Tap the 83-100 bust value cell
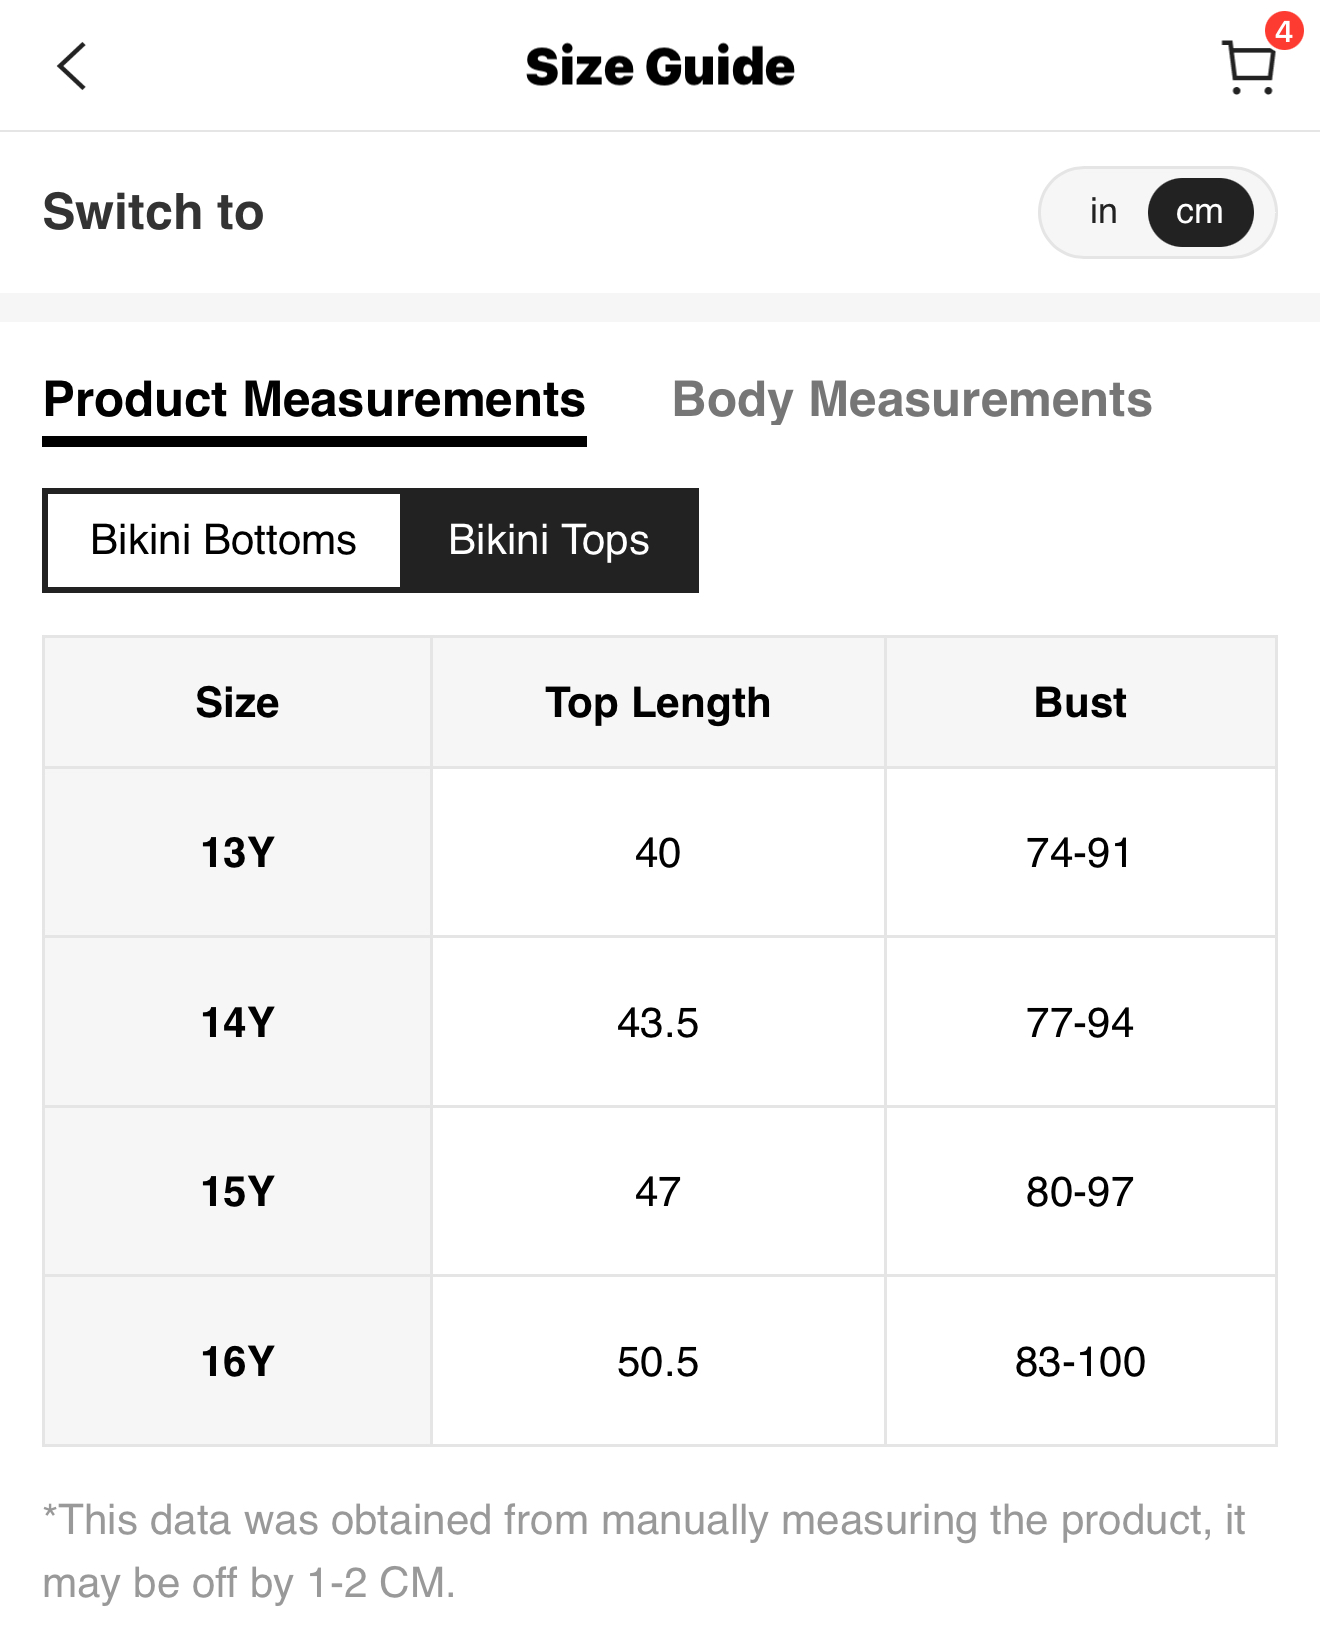1320x1625 pixels. point(1080,1361)
